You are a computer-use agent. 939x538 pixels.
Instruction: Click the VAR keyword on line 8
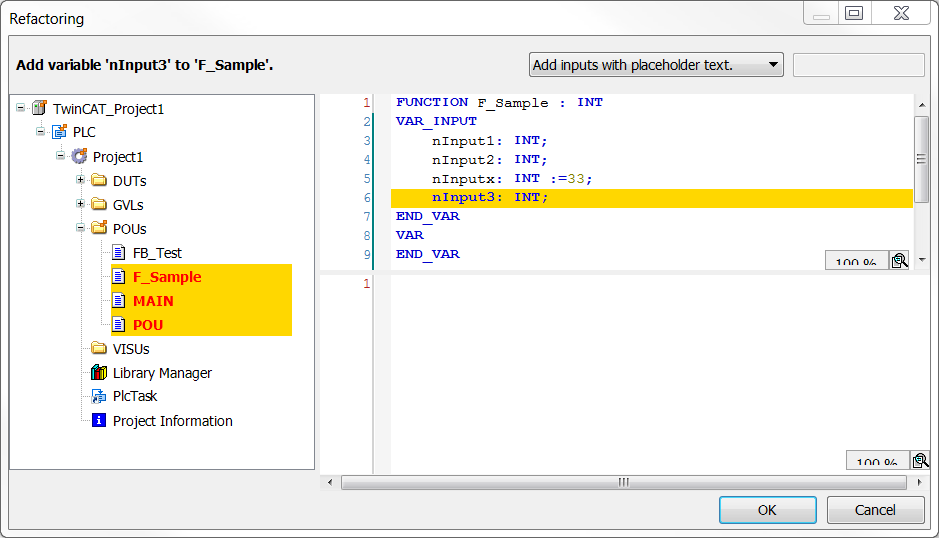point(410,235)
